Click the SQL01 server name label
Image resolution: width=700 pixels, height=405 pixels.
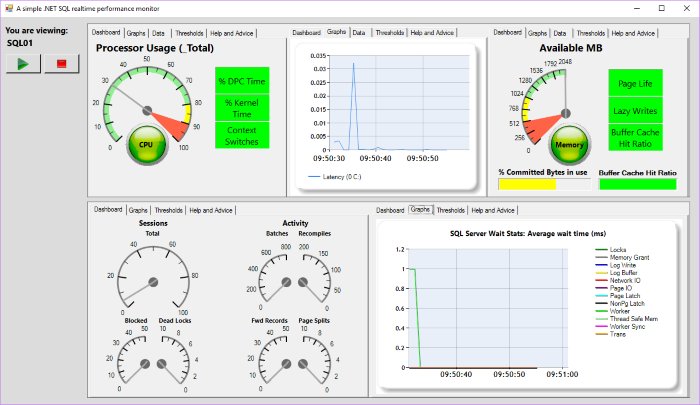point(20,43)
